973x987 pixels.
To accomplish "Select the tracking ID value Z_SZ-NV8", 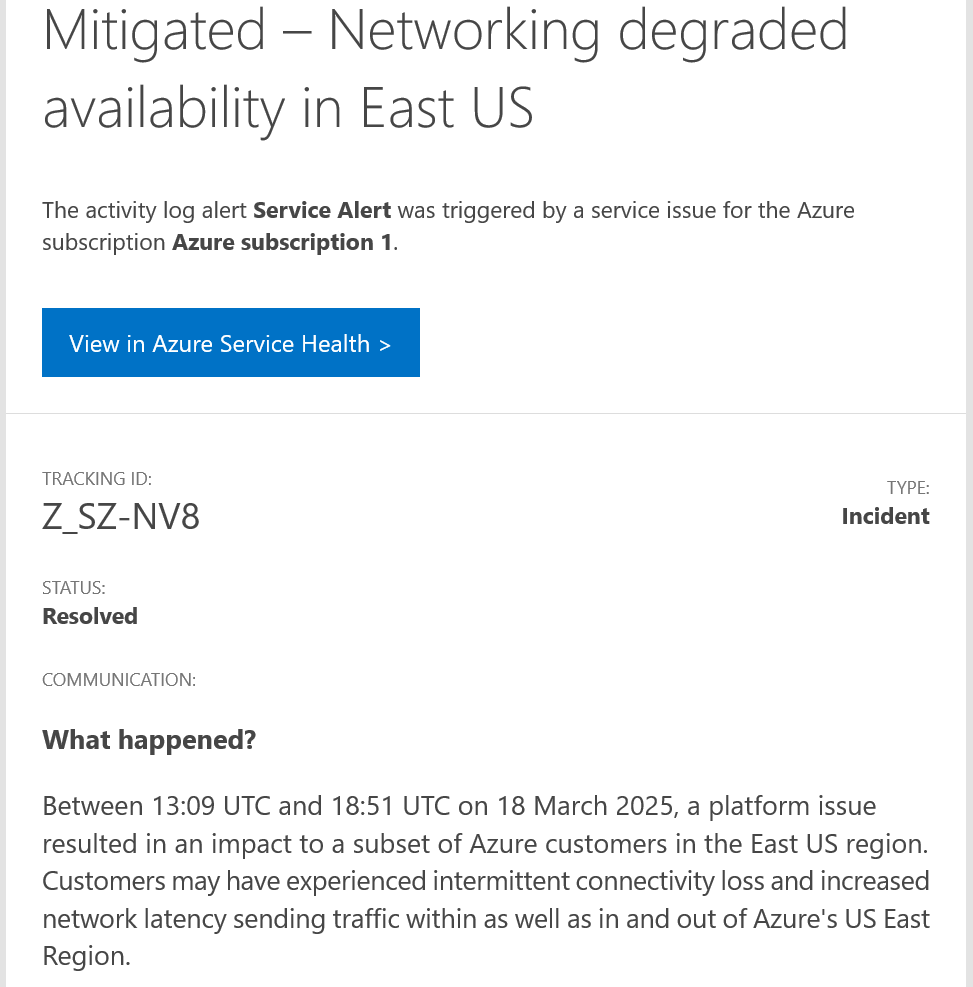I will [121, 517].
